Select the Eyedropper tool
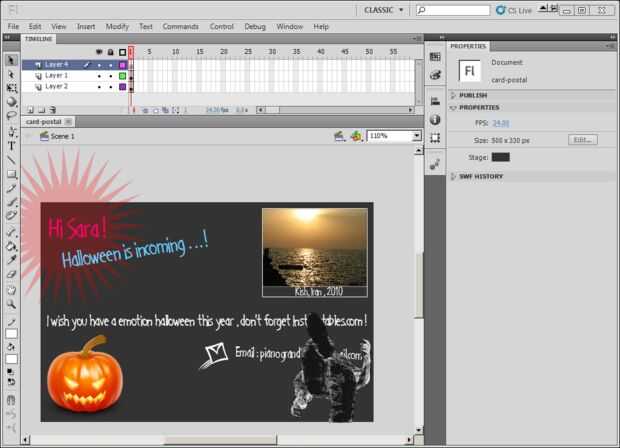The image size is (620, 448). (x=11, y=260)
